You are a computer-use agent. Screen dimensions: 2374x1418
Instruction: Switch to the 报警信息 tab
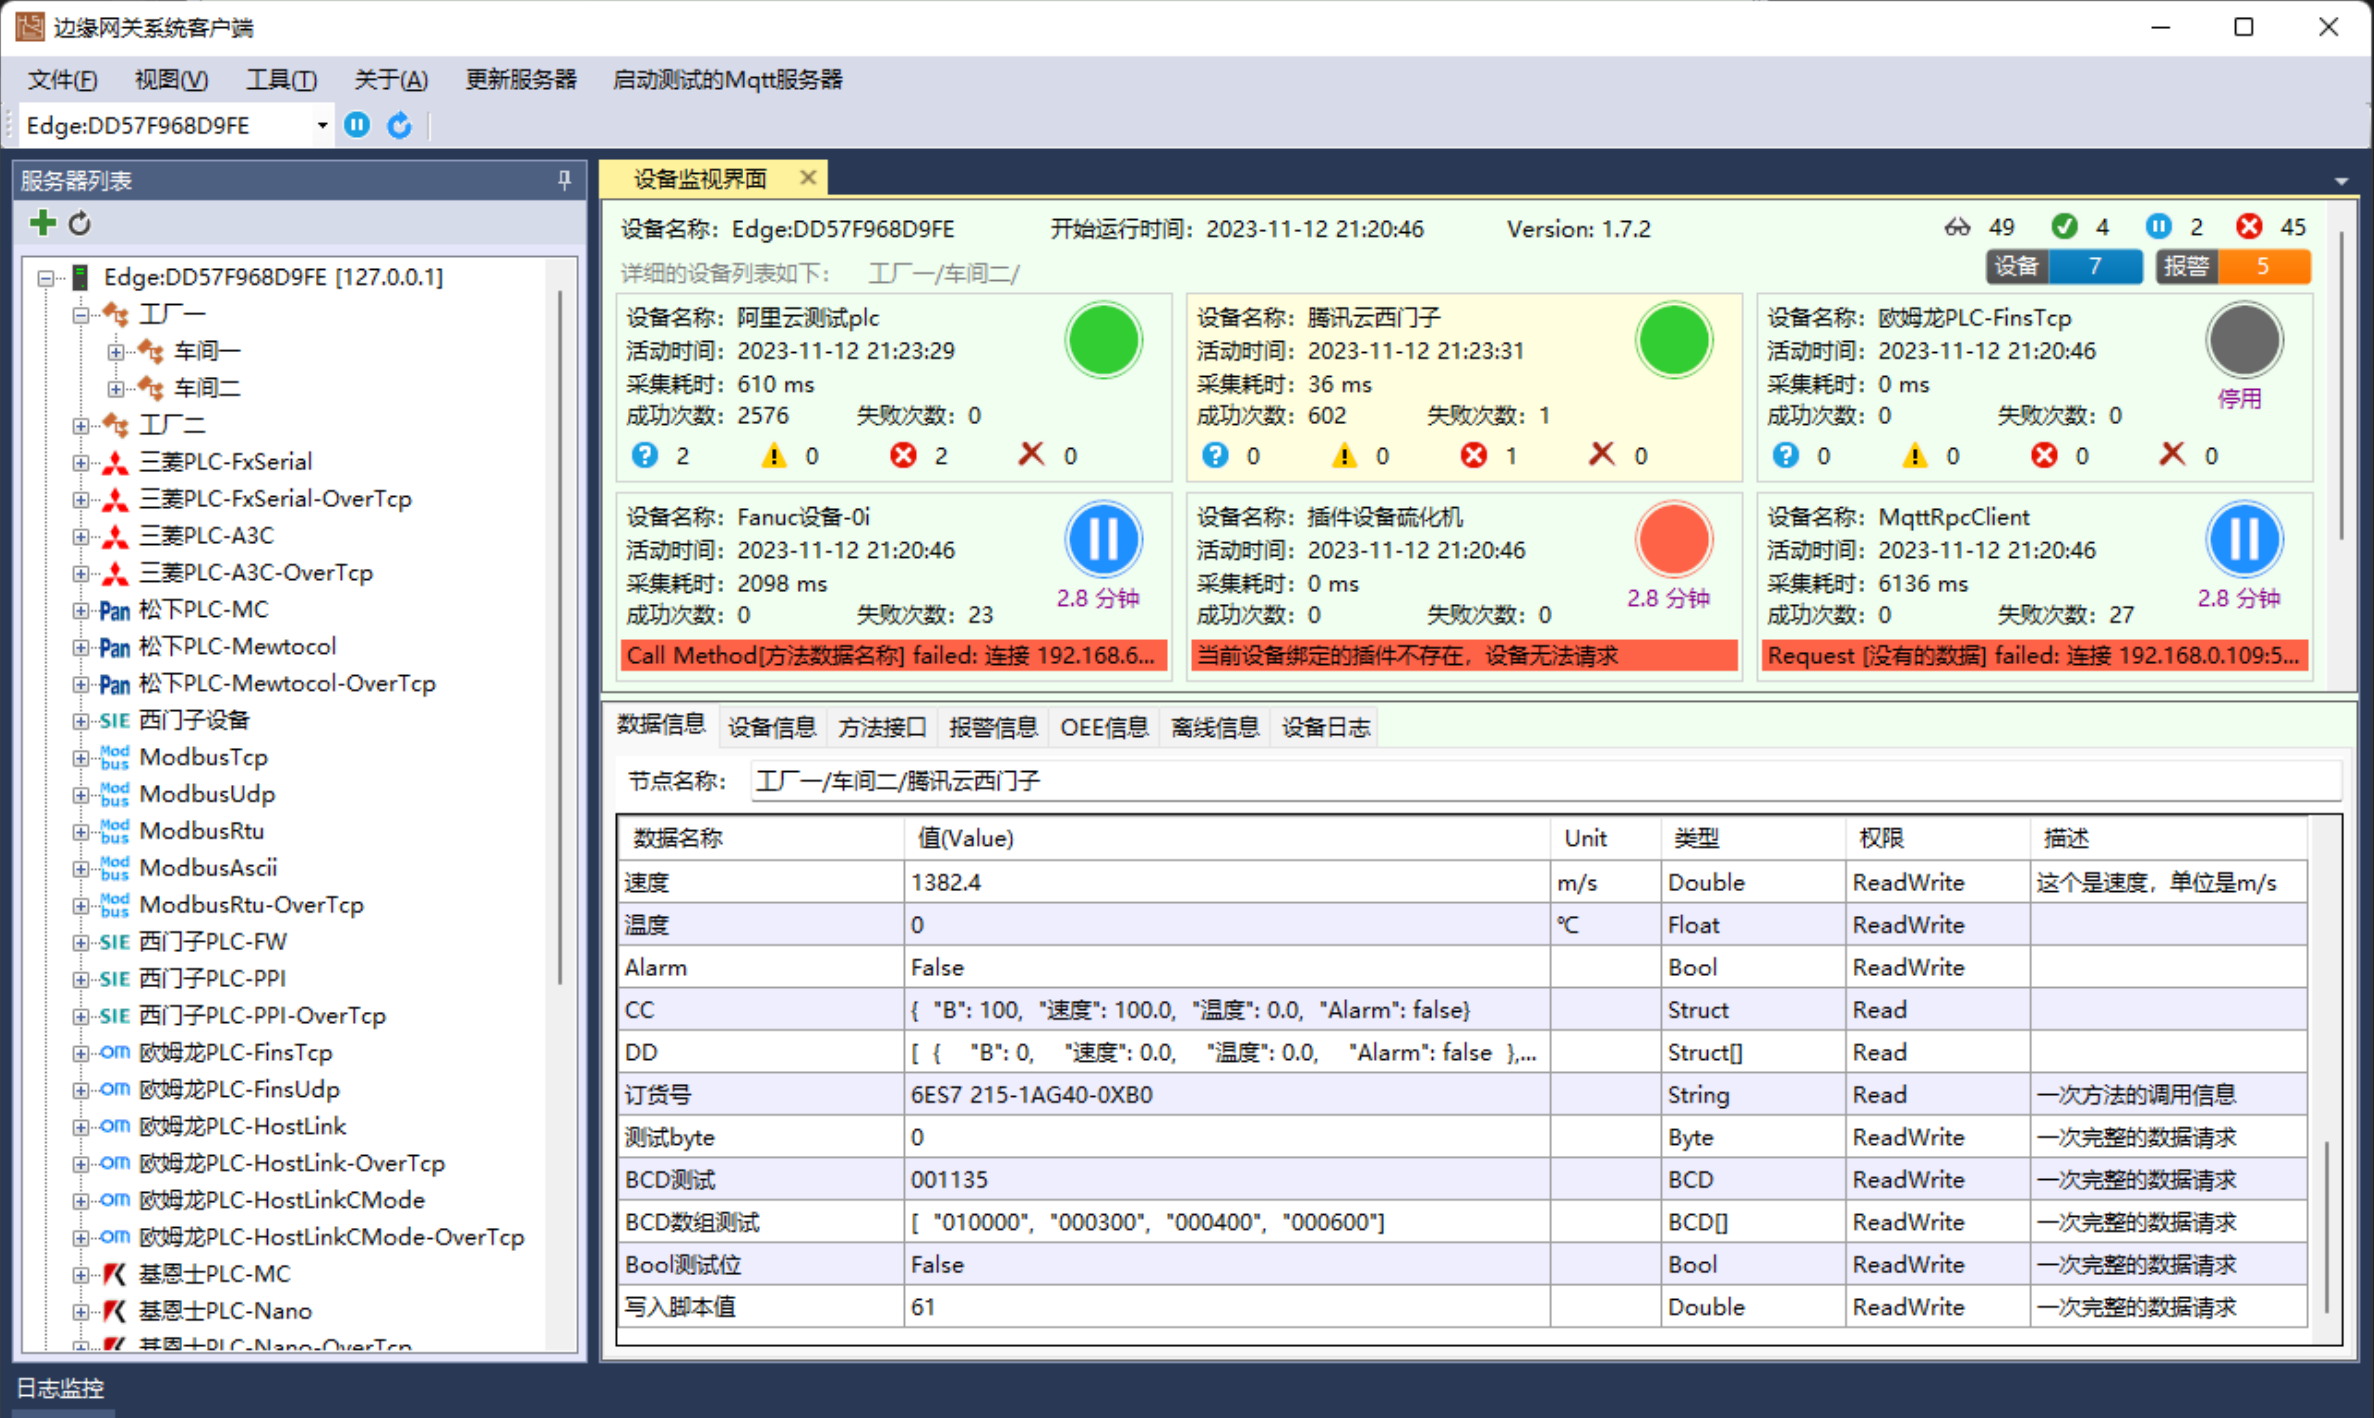(x=992, y=727)
